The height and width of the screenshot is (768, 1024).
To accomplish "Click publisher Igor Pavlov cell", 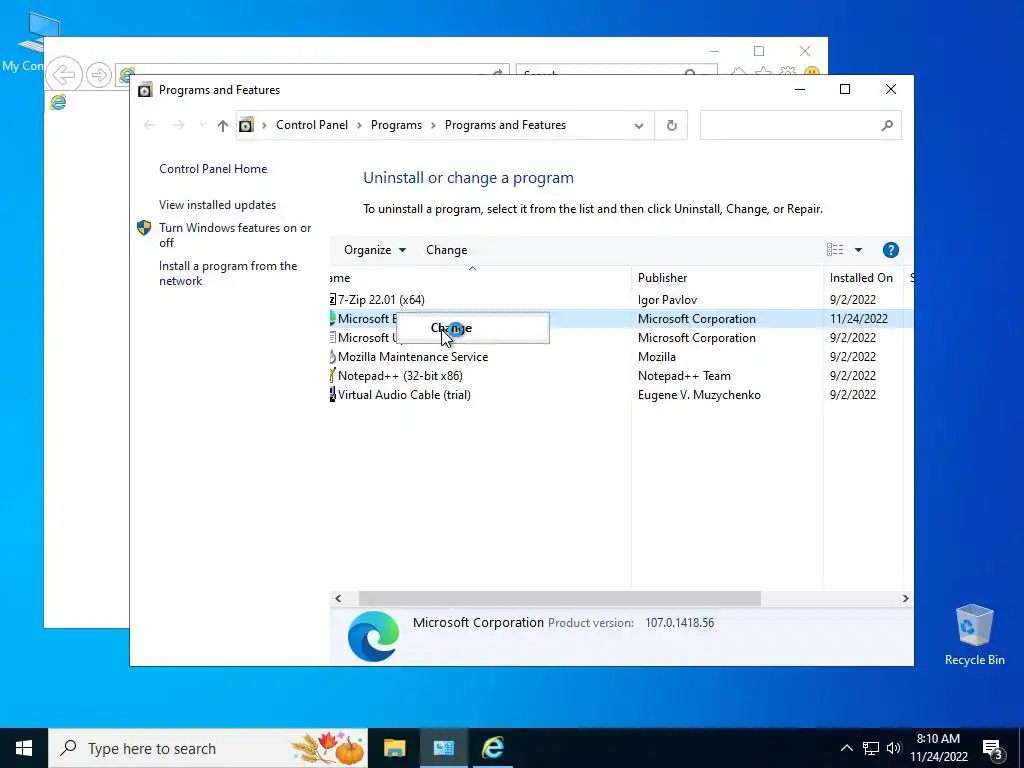I will (x=667, y=300).
